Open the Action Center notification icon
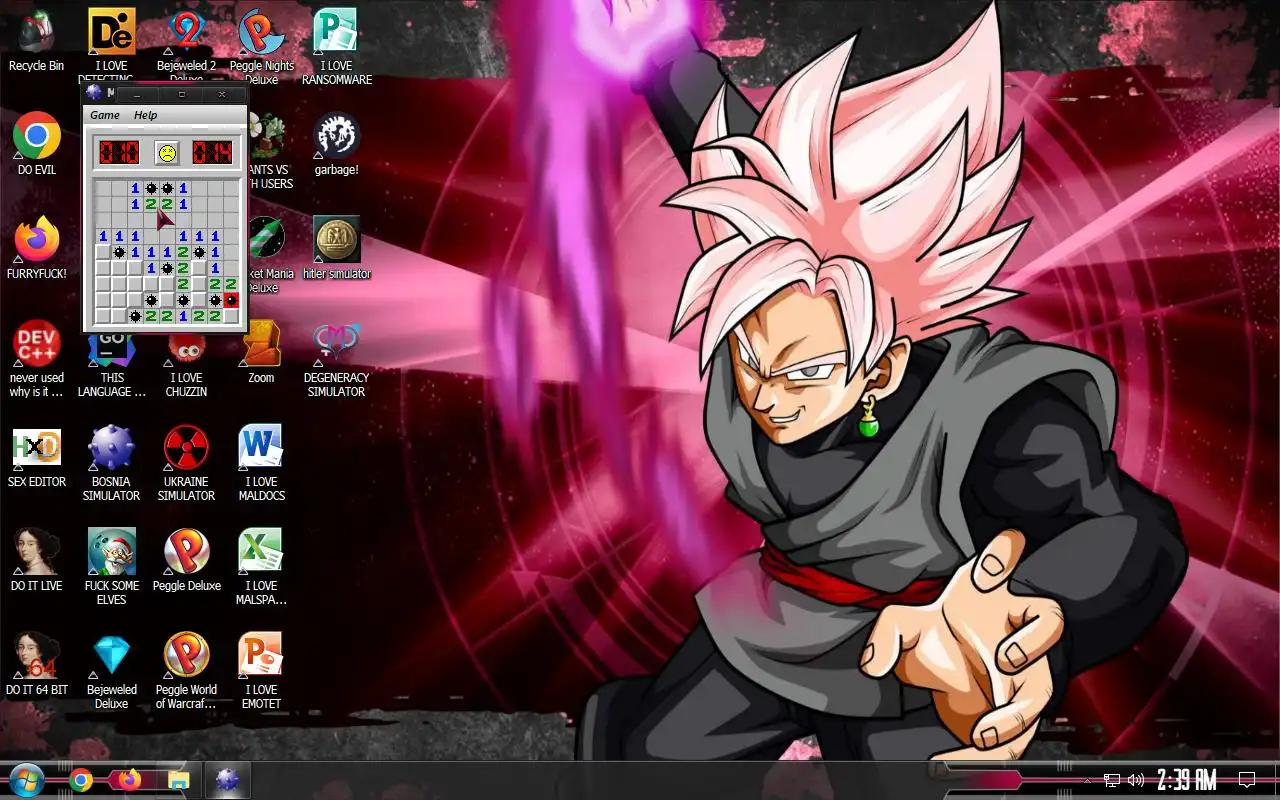Screen dimensions: 1280x800 1247,780
